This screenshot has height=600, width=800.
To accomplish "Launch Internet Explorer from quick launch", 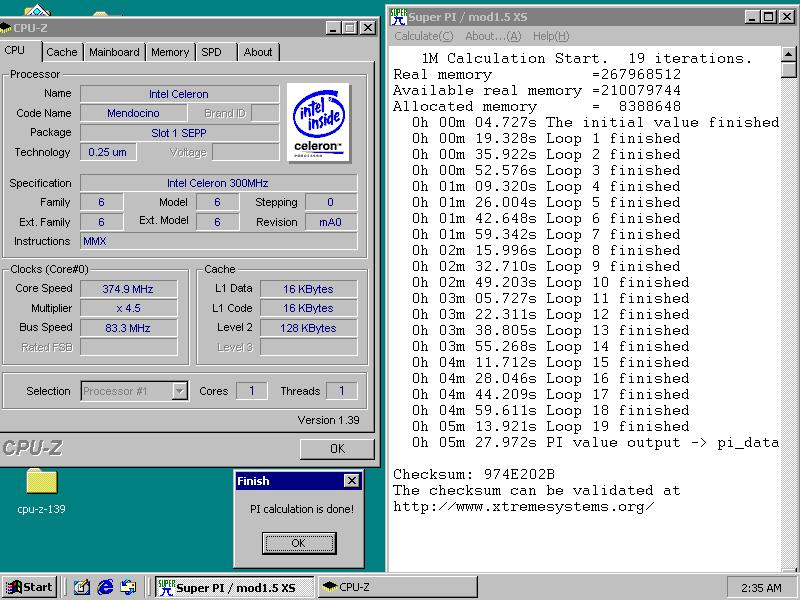I will 105,587.
